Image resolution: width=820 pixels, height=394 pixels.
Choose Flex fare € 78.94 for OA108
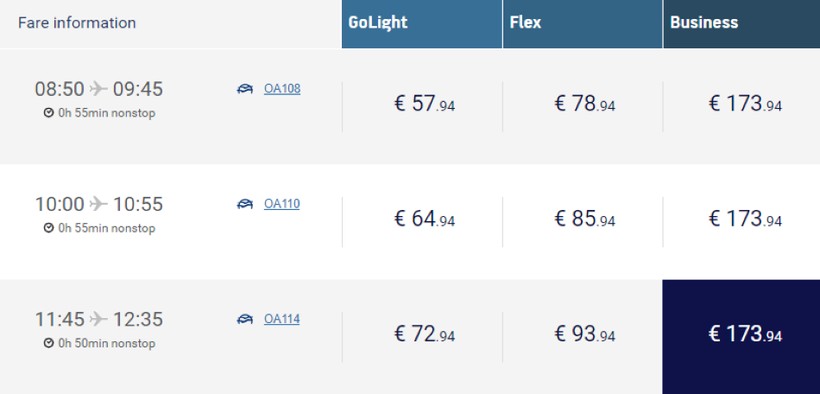click(585, 104)
